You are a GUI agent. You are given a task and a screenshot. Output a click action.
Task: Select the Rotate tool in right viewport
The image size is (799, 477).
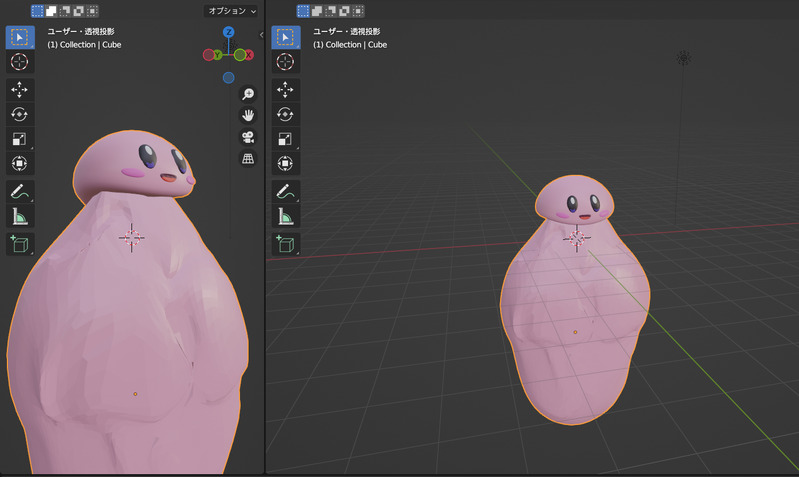[x=285, y=114]
